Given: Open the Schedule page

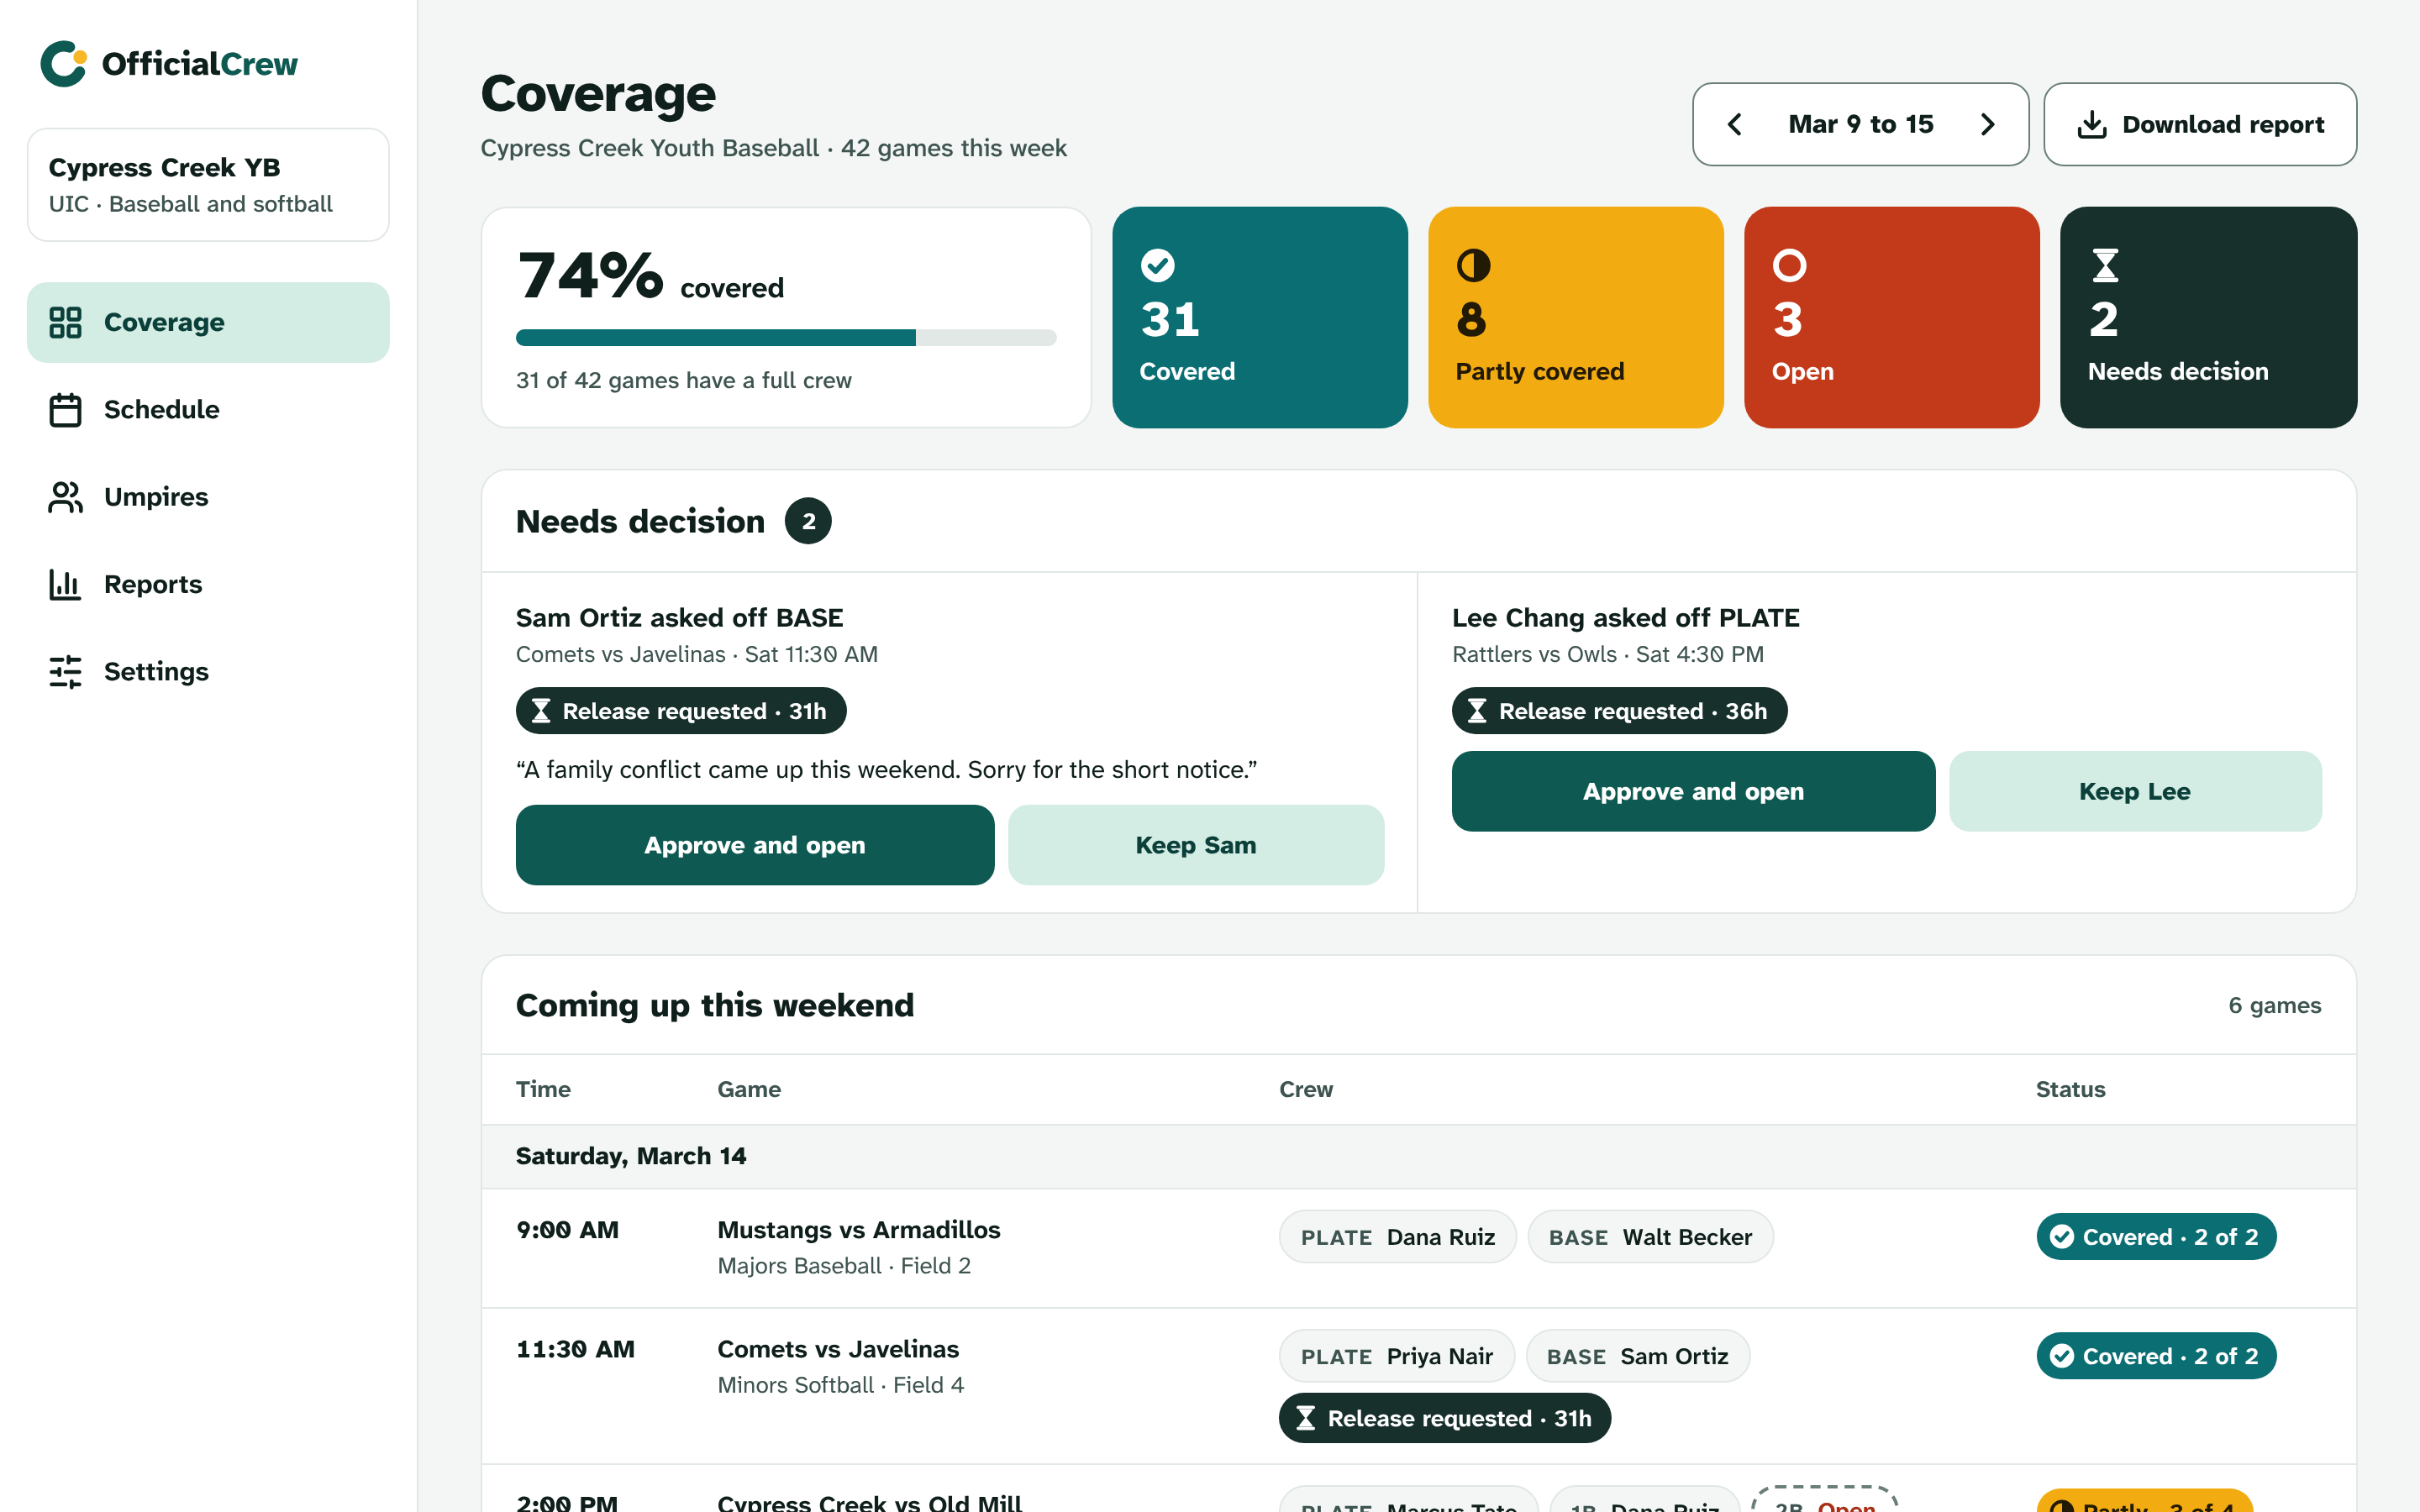Looking at the screenshot, I should 208,410.
